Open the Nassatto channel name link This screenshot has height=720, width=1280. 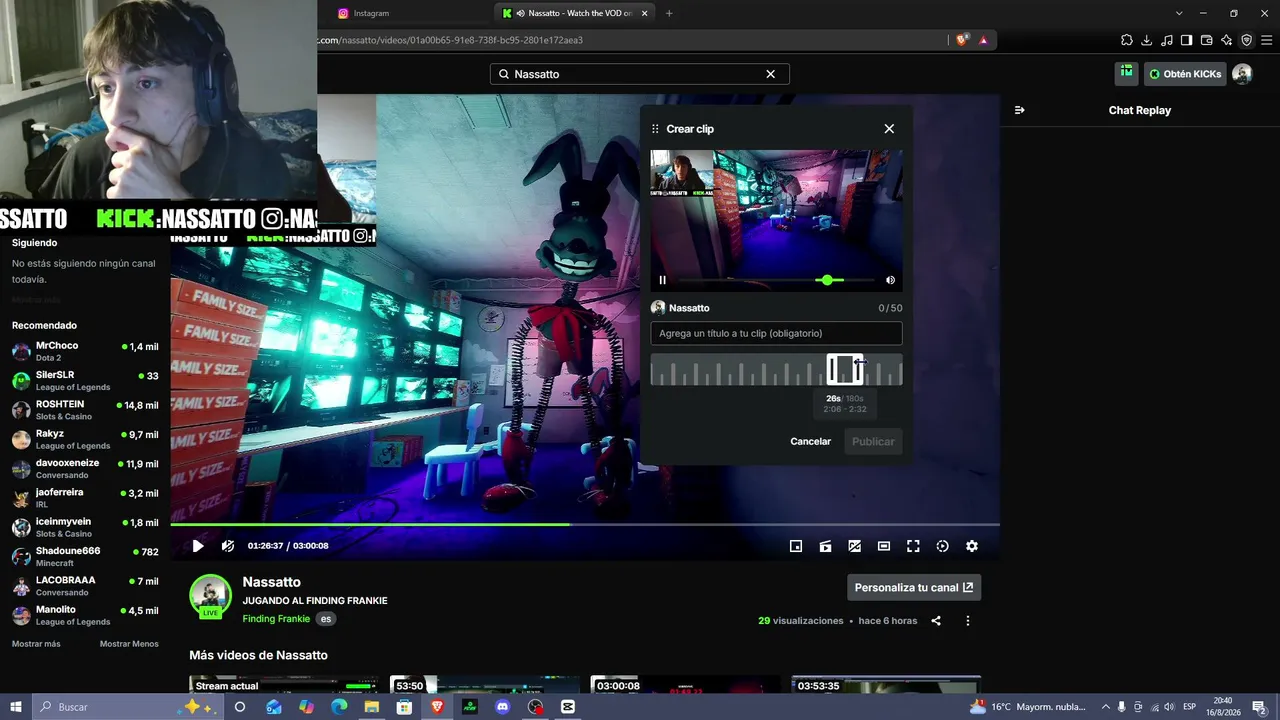pyautogui.click(x=272, y=582)
